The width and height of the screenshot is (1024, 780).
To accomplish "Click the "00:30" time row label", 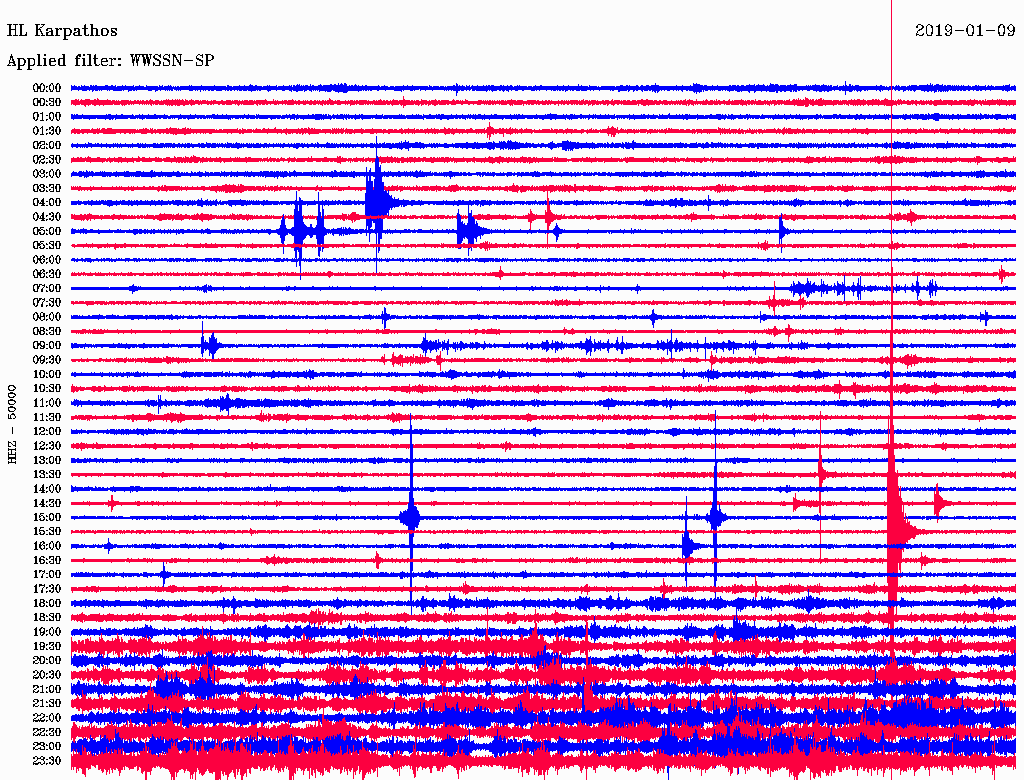I will pyautogui.click(x=47, y=103).
